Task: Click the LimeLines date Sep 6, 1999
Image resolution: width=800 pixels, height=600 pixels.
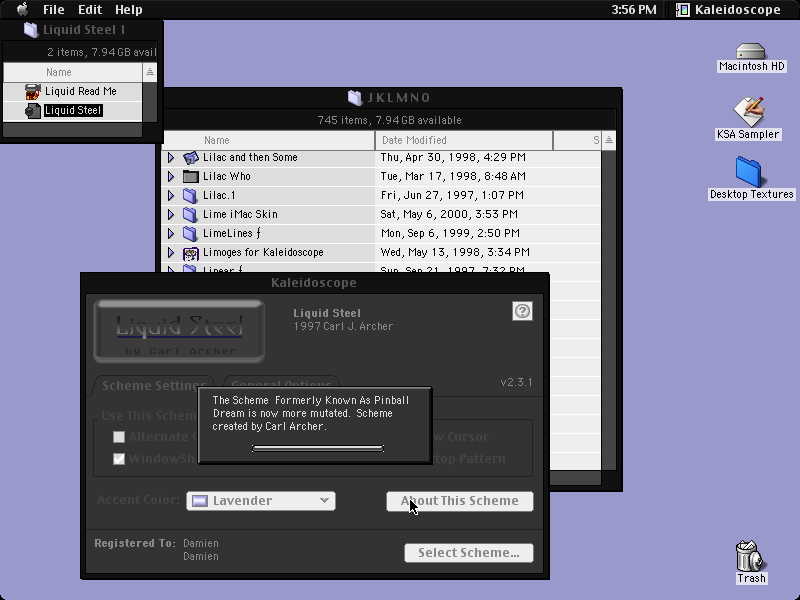Action: 451,234
